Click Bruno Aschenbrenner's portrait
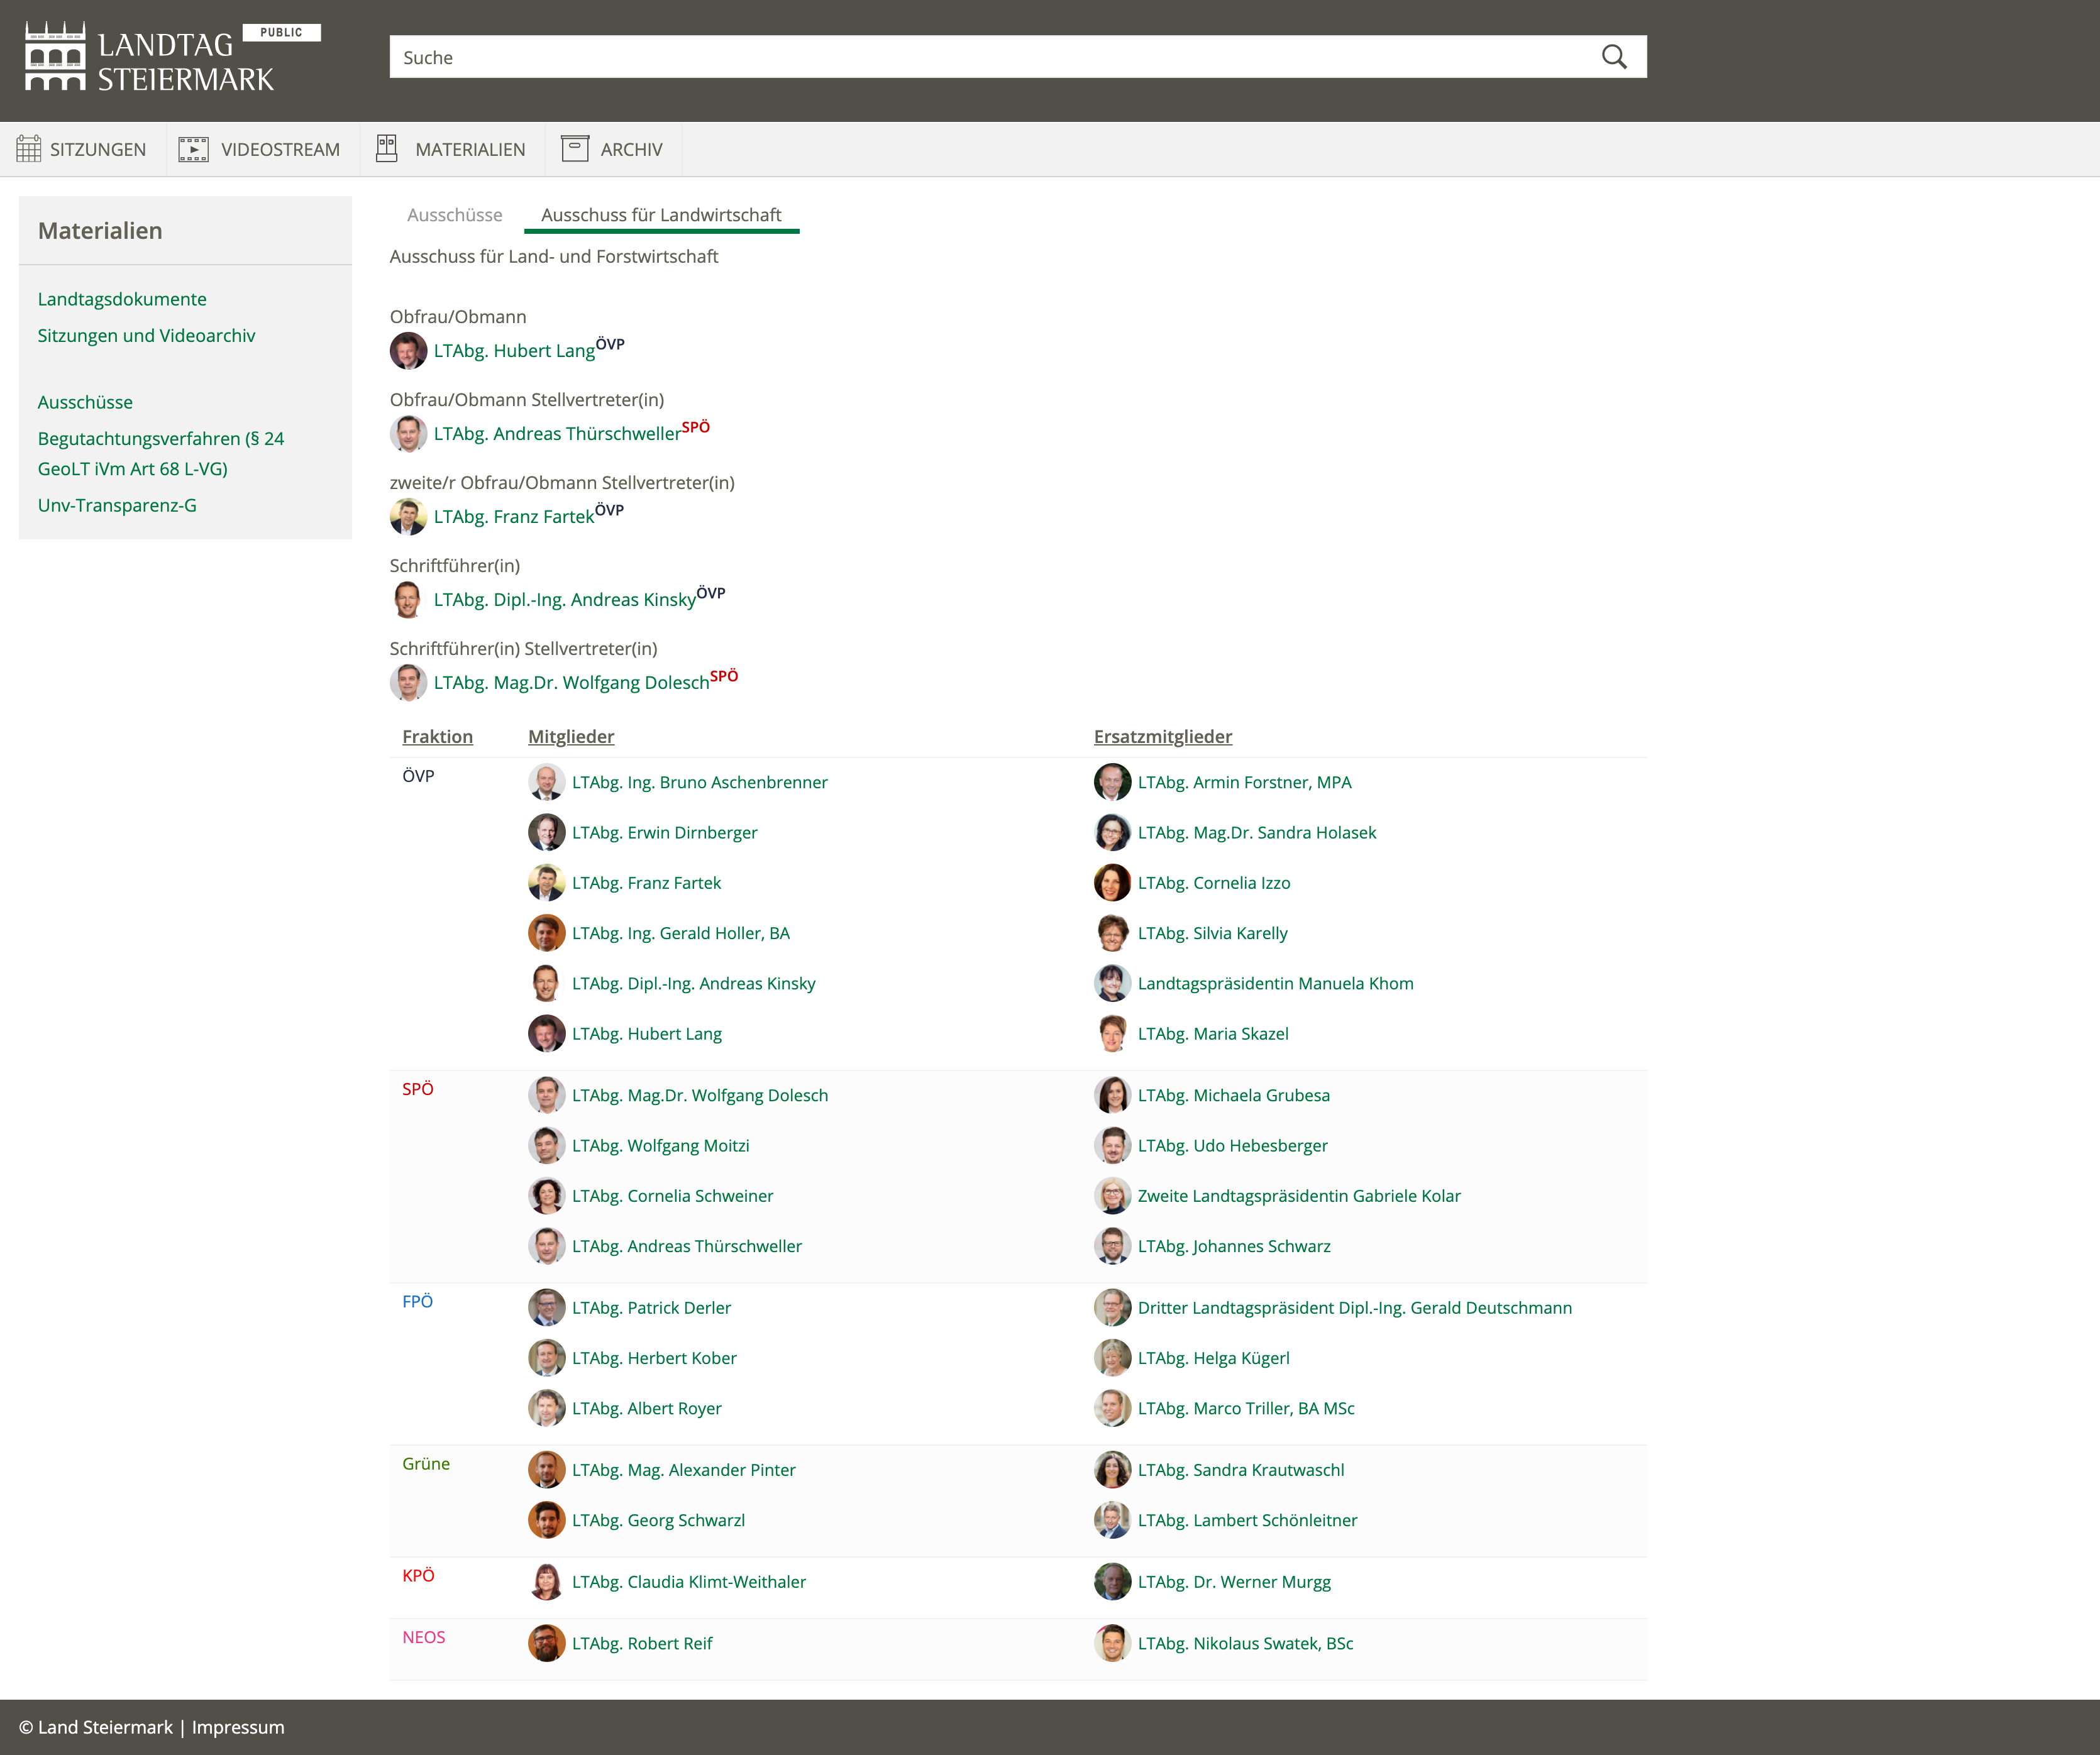2100x1755 pixels. pyautogui.click(x=546, y=783)
